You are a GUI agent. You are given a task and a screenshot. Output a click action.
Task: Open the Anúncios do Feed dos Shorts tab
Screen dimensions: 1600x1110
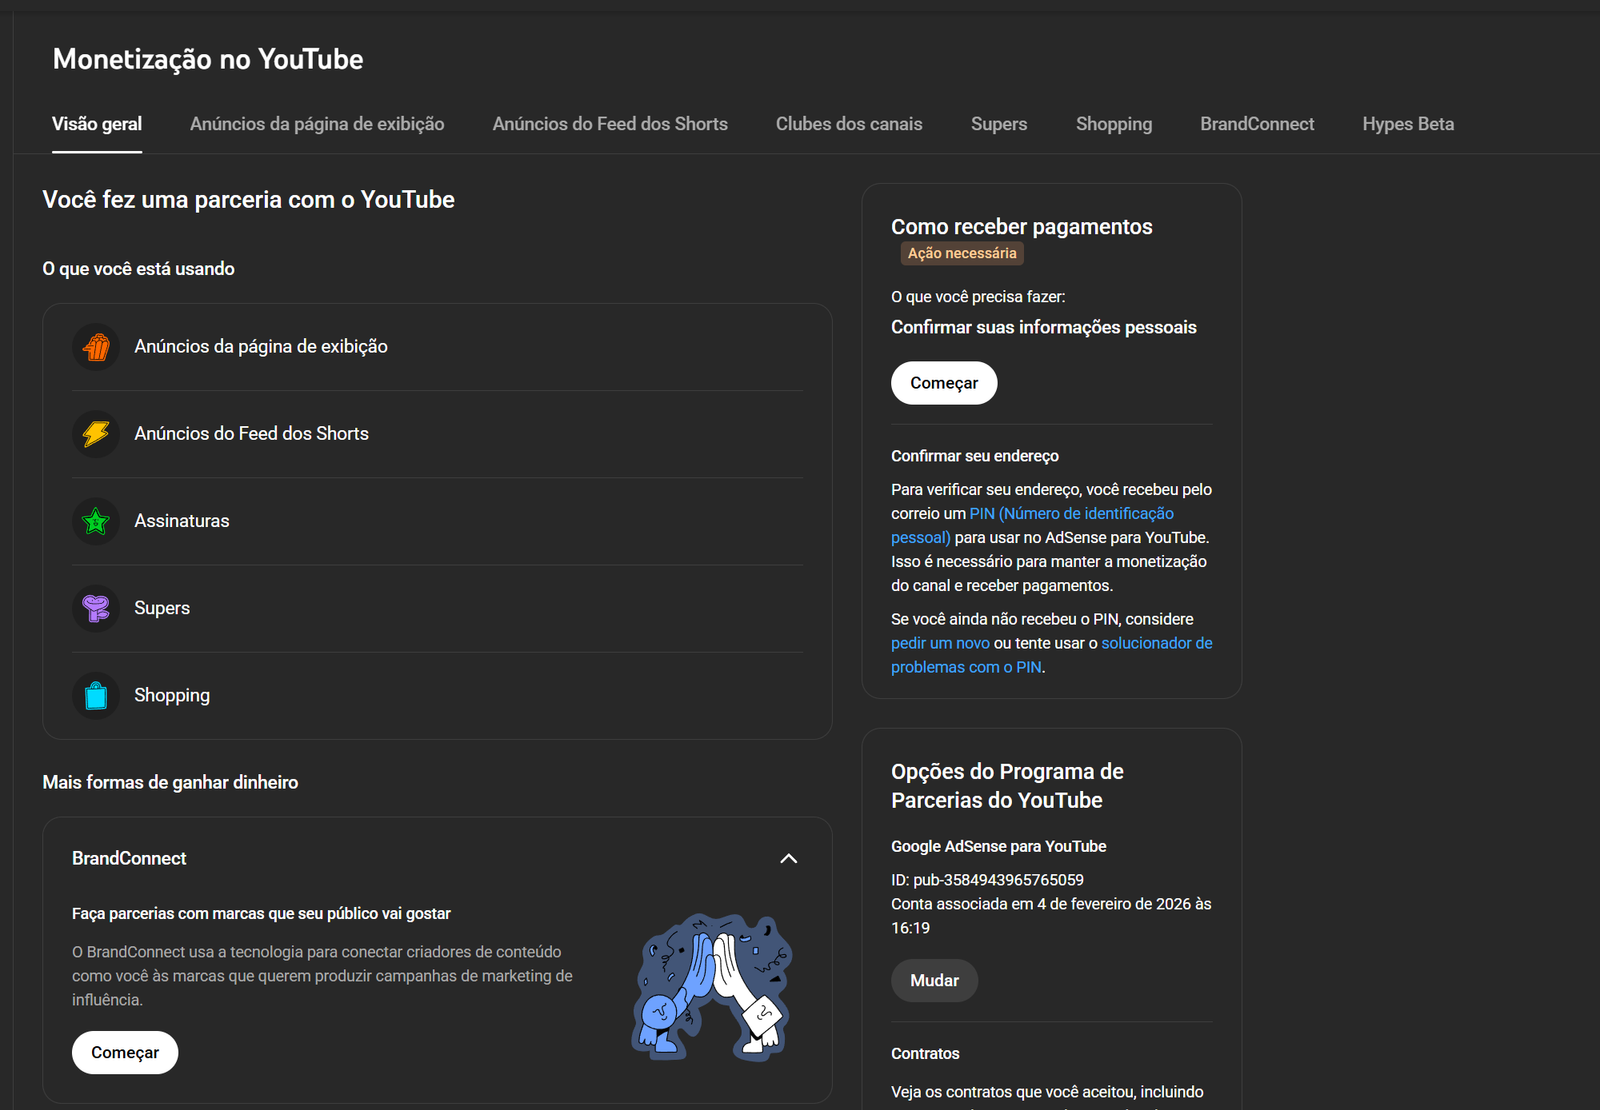[610, 124]
